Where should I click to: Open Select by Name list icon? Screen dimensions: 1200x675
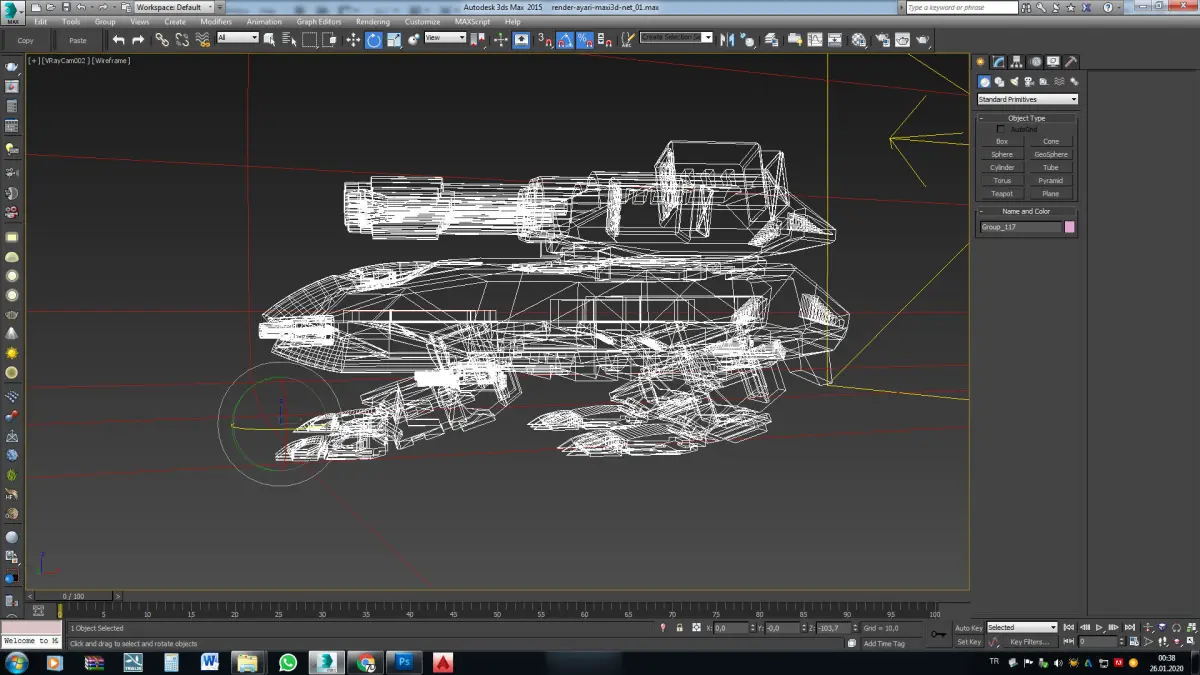coord(291,40)
